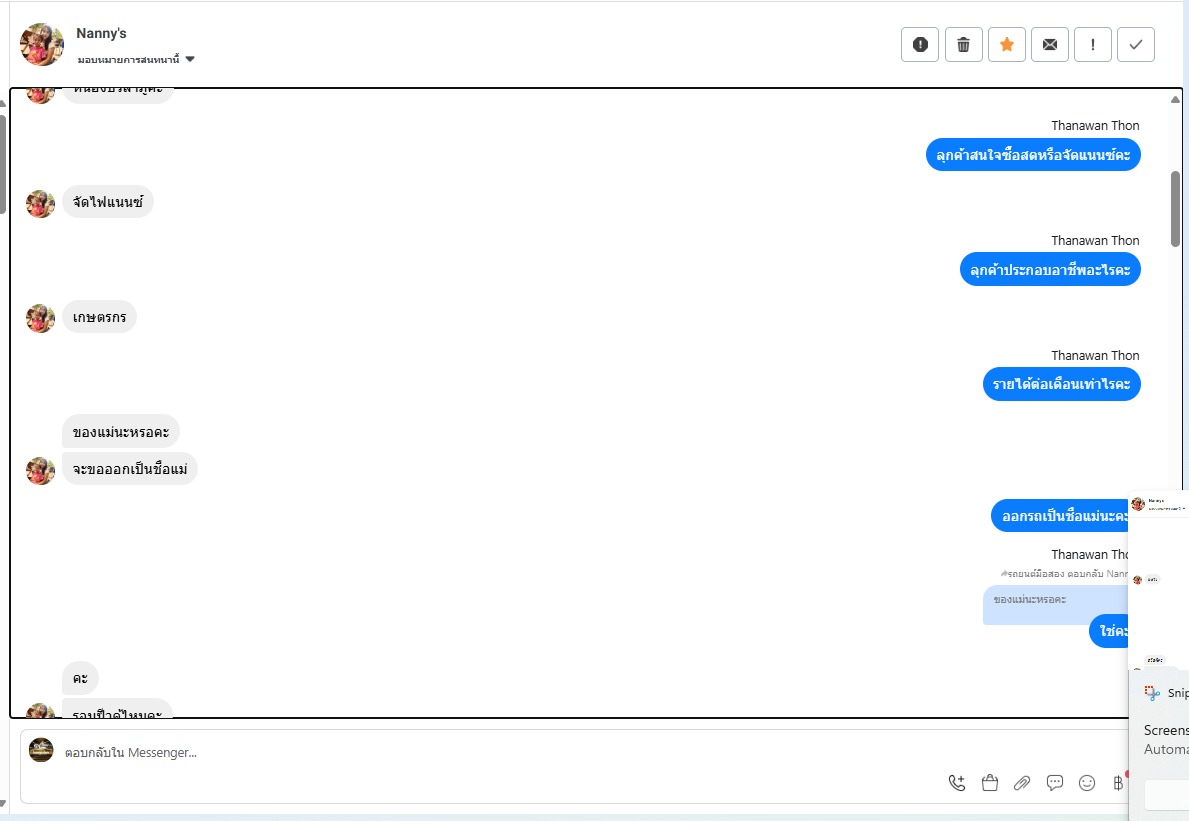Click the Baht payment icon
This screenshot has height=821, width=1189.
click(x=1118, y=783)
